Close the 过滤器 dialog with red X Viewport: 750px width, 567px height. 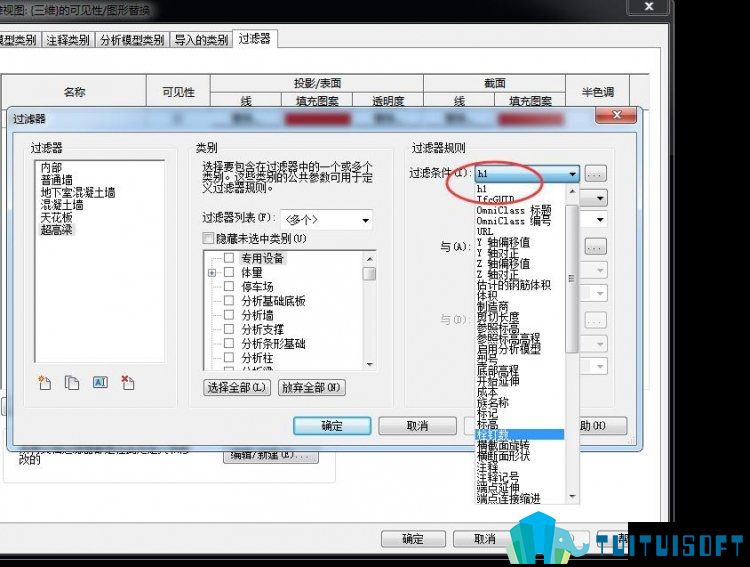616,115
